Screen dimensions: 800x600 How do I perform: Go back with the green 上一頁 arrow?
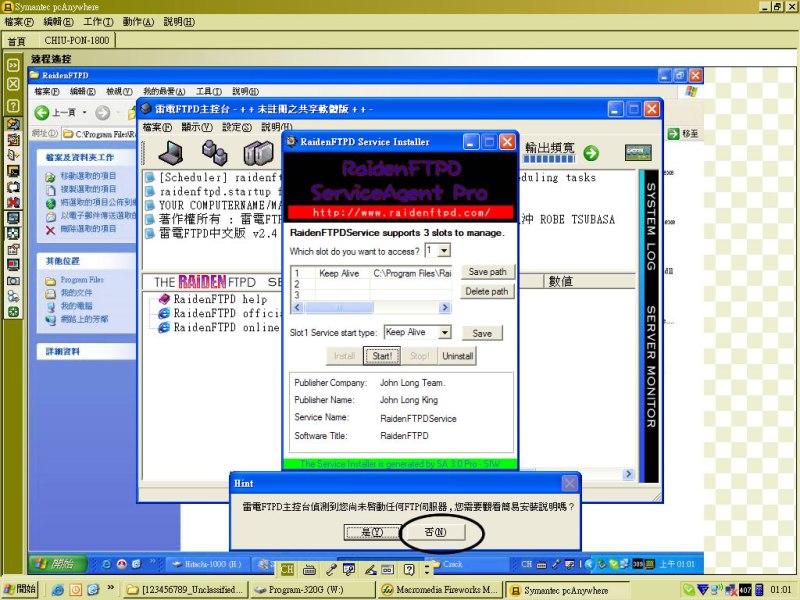click(x=42, y=112)
